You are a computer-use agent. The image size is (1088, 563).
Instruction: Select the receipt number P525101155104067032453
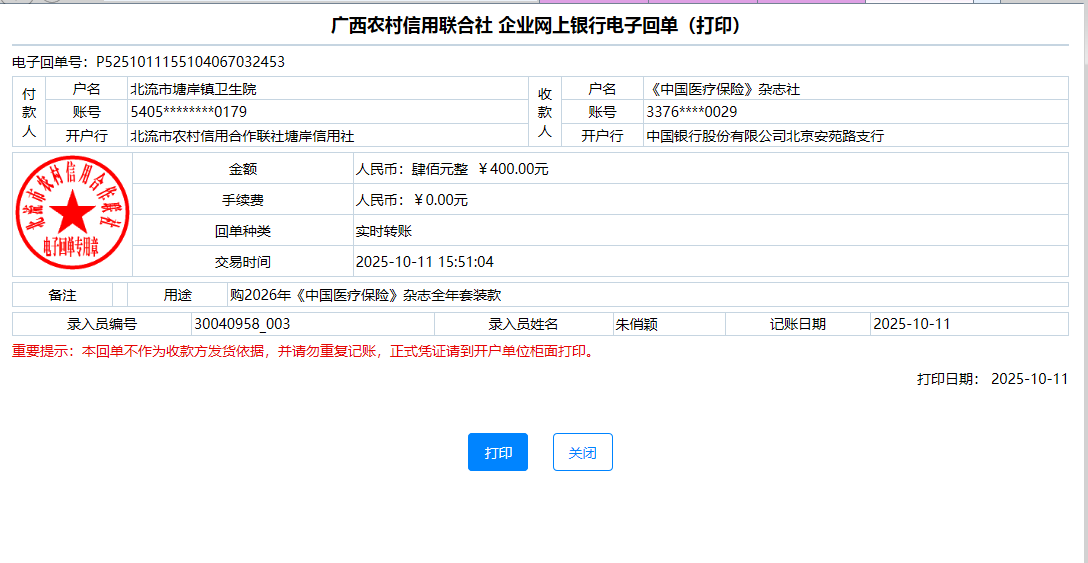(190, 62)
